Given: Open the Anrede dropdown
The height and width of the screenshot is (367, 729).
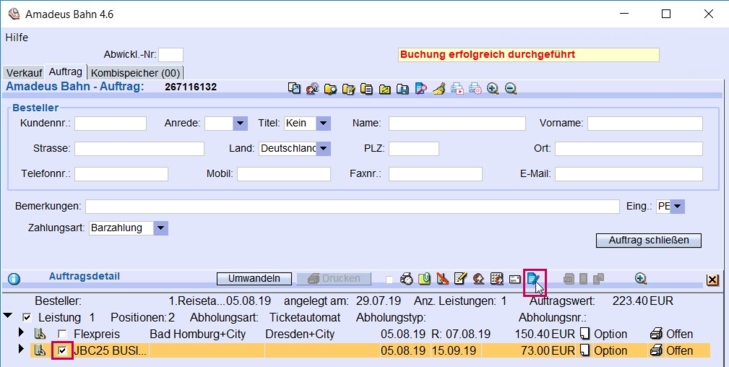Looking at the screenshot, I should (x=240, y=123).
